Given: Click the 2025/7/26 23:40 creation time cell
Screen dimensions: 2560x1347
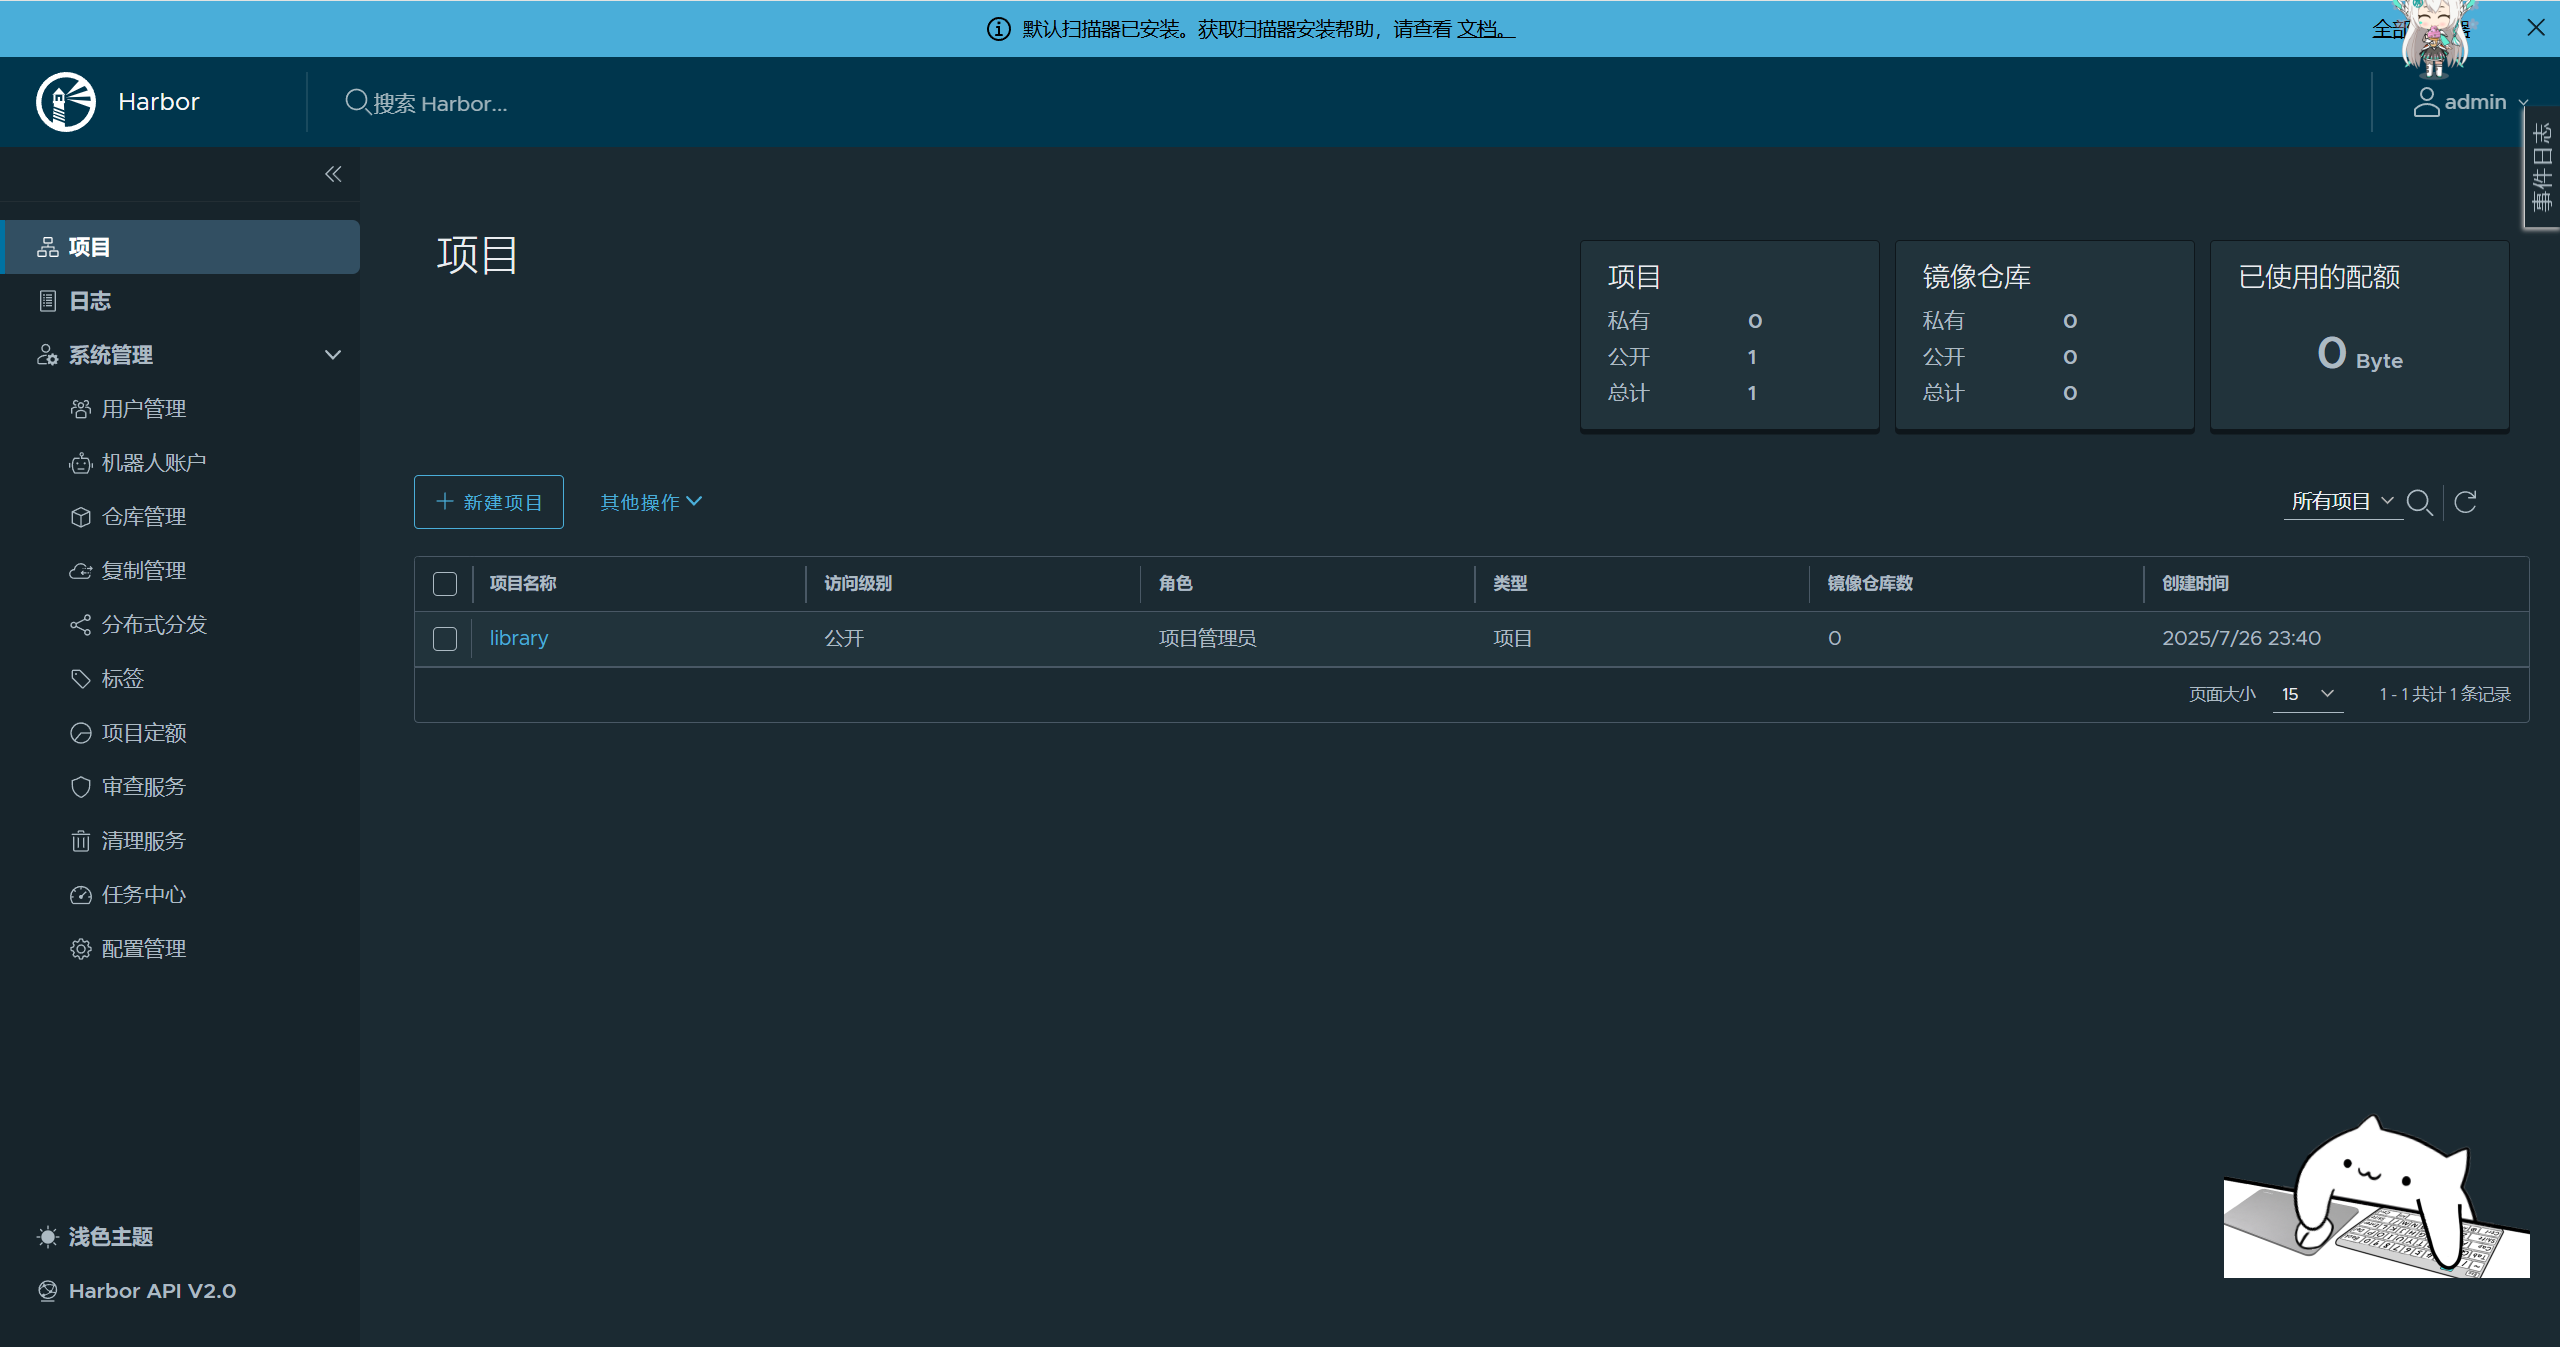Looking at the screenshot, I should point(2241,638).
